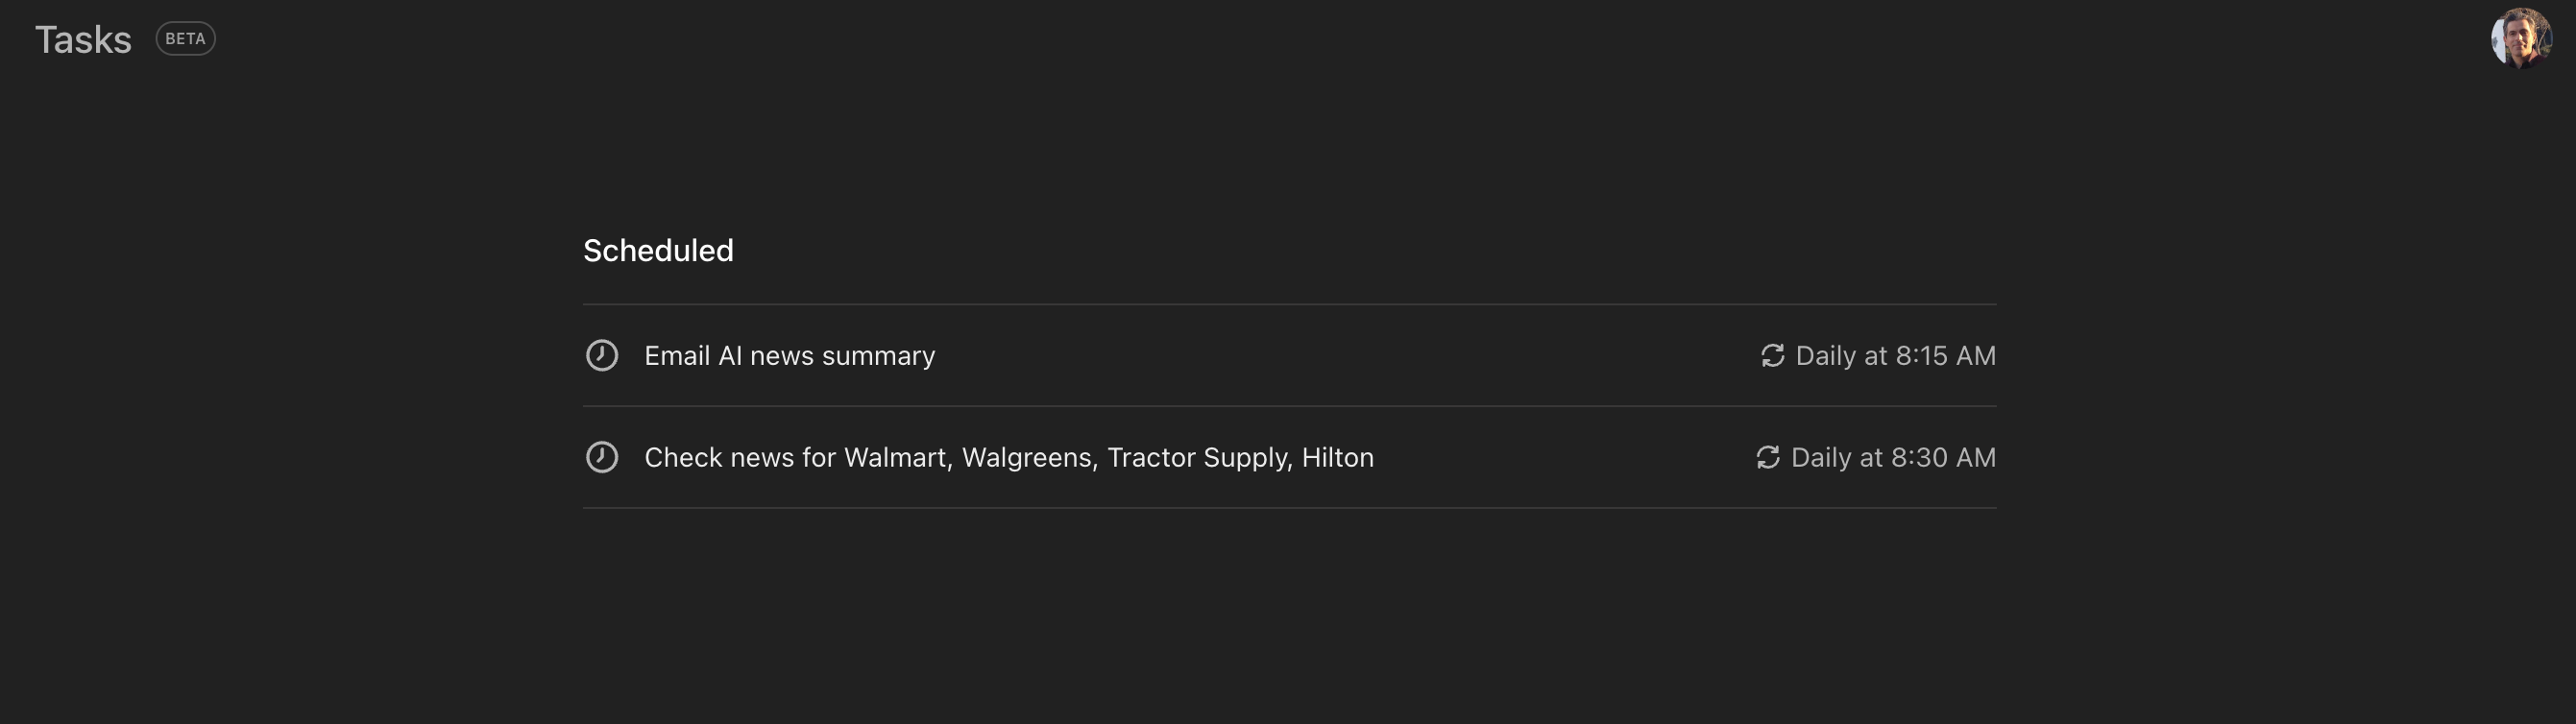Click the clock icon beside Email AI news summary
The width and height of the screenshot is (2576, 724).
(601, 355)
